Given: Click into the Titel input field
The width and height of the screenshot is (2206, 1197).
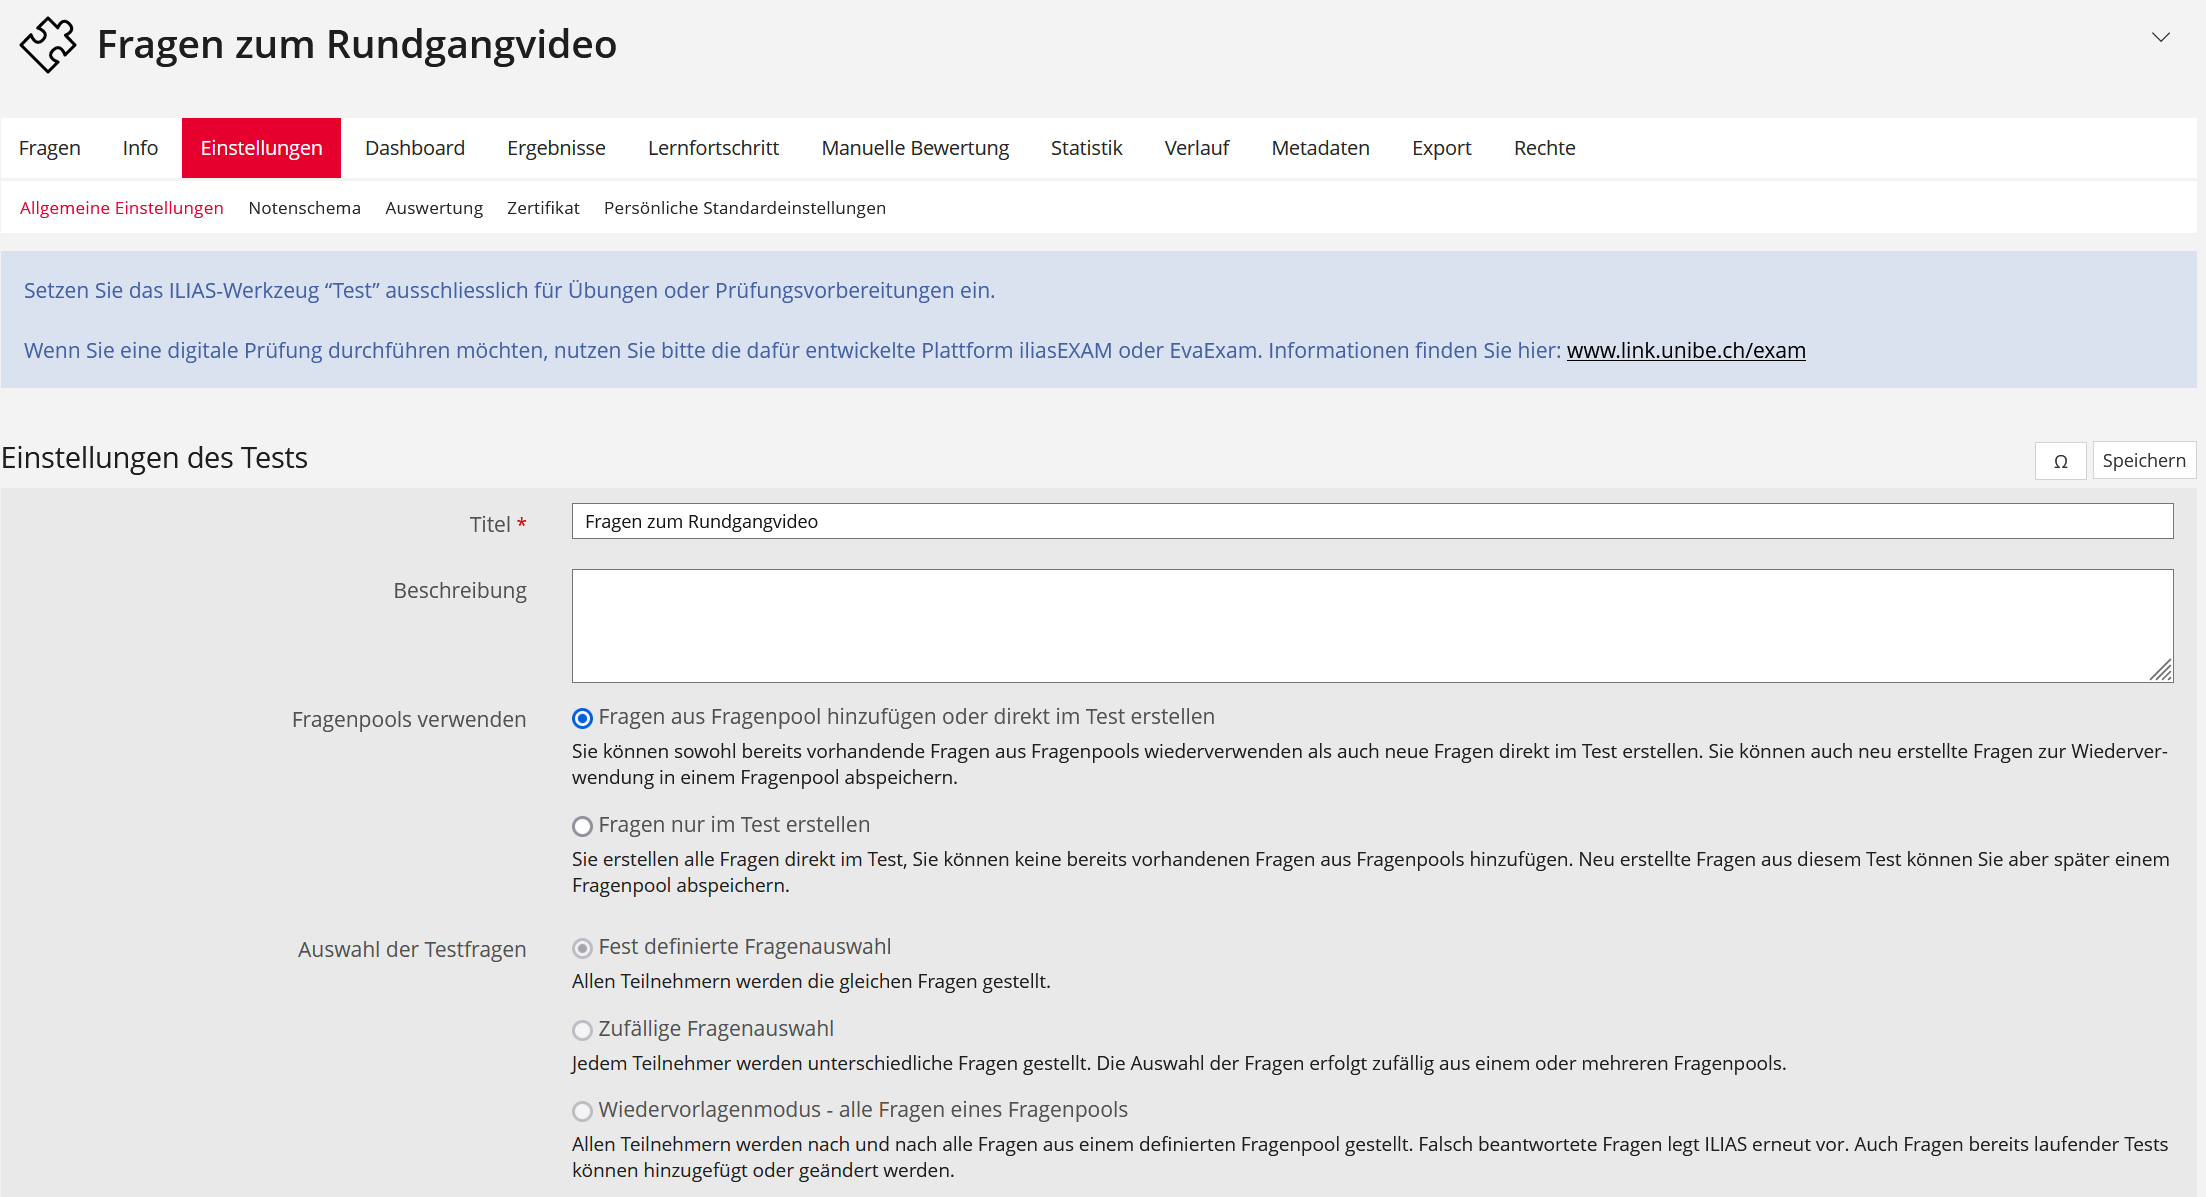Looking at the screenshot, I should [1372, 521].
